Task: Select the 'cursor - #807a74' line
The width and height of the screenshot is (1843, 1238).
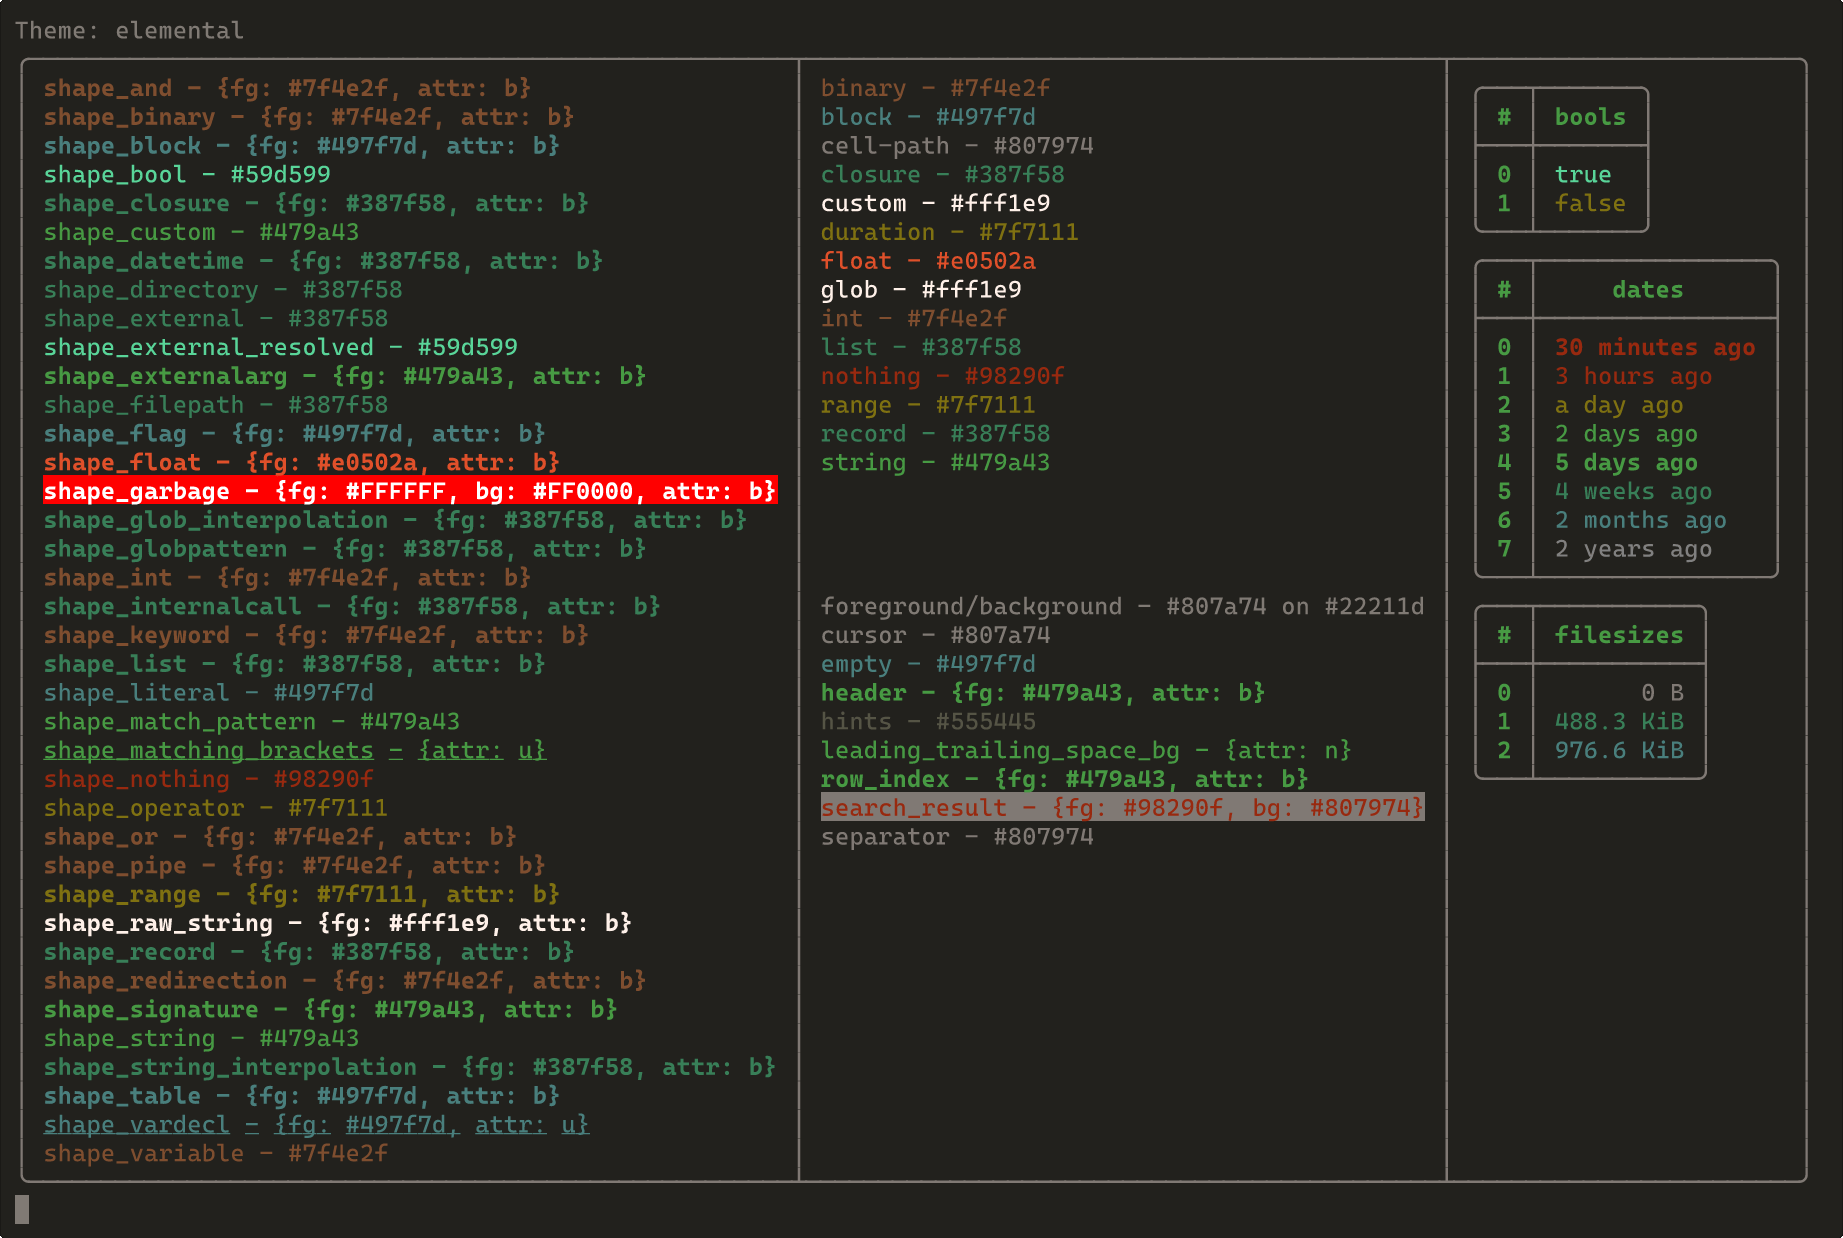Action: 936,636
